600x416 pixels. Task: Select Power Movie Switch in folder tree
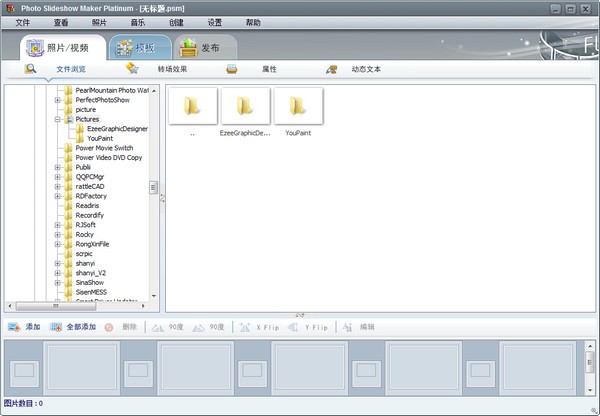click(103, 148)
